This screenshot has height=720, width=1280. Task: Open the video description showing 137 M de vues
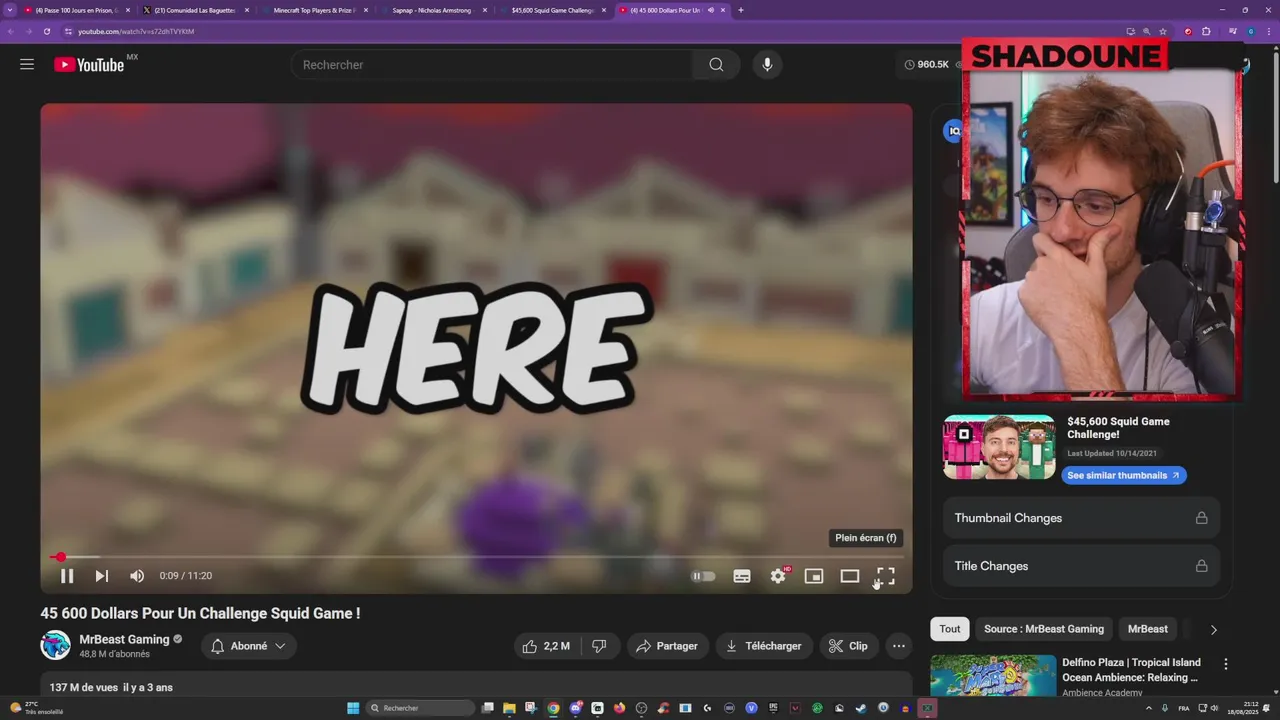476,686
